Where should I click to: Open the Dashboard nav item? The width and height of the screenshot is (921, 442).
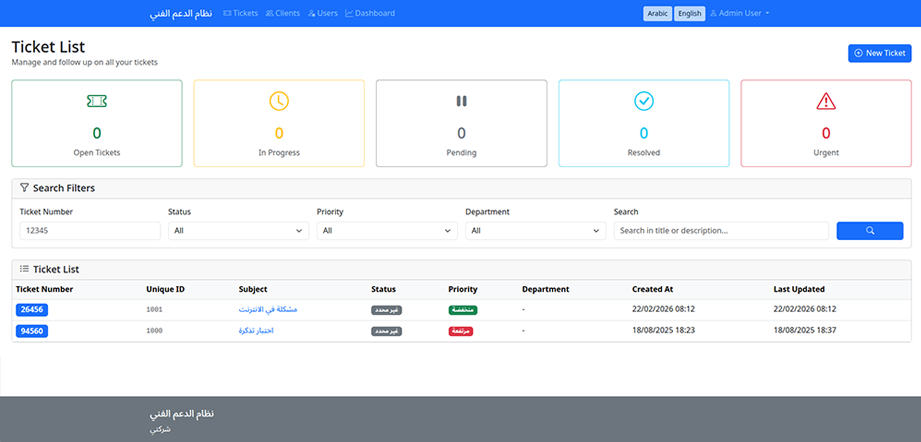pyautogui.click(x=370, y=14)
